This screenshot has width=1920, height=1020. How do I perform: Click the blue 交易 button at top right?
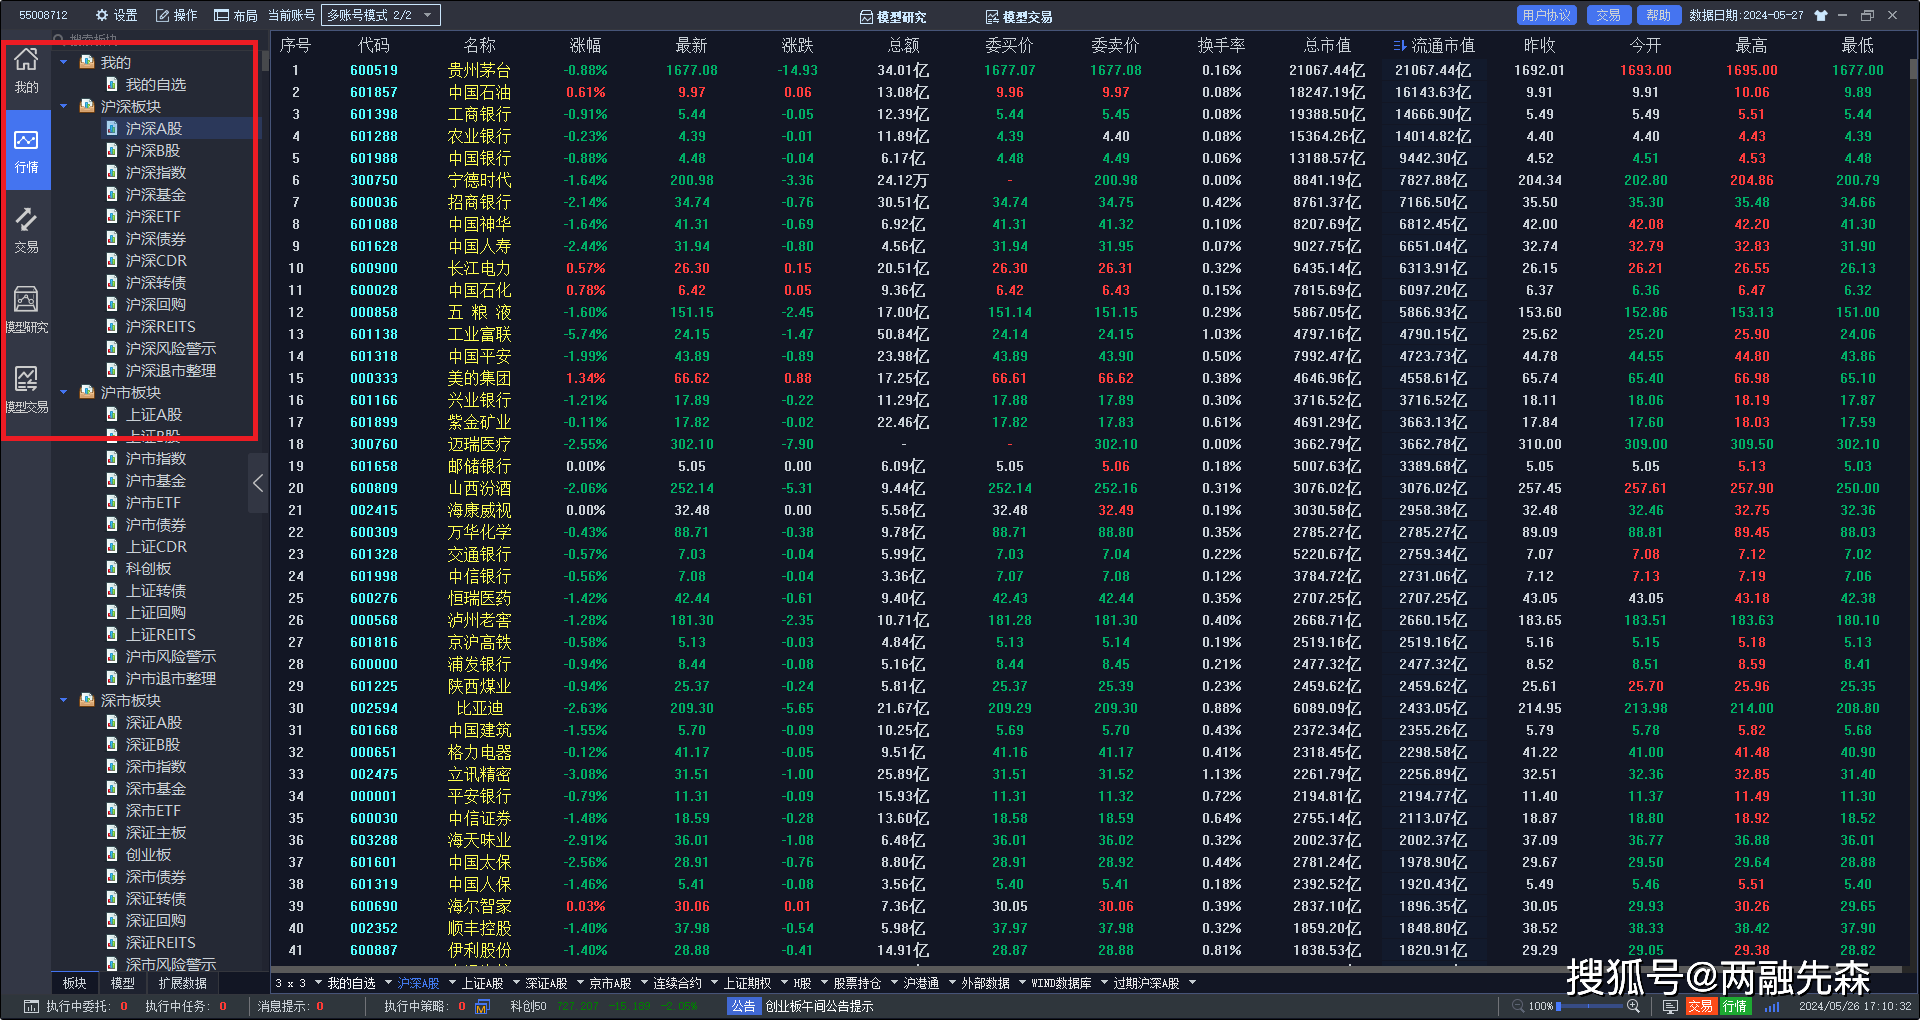point(1608,15)
